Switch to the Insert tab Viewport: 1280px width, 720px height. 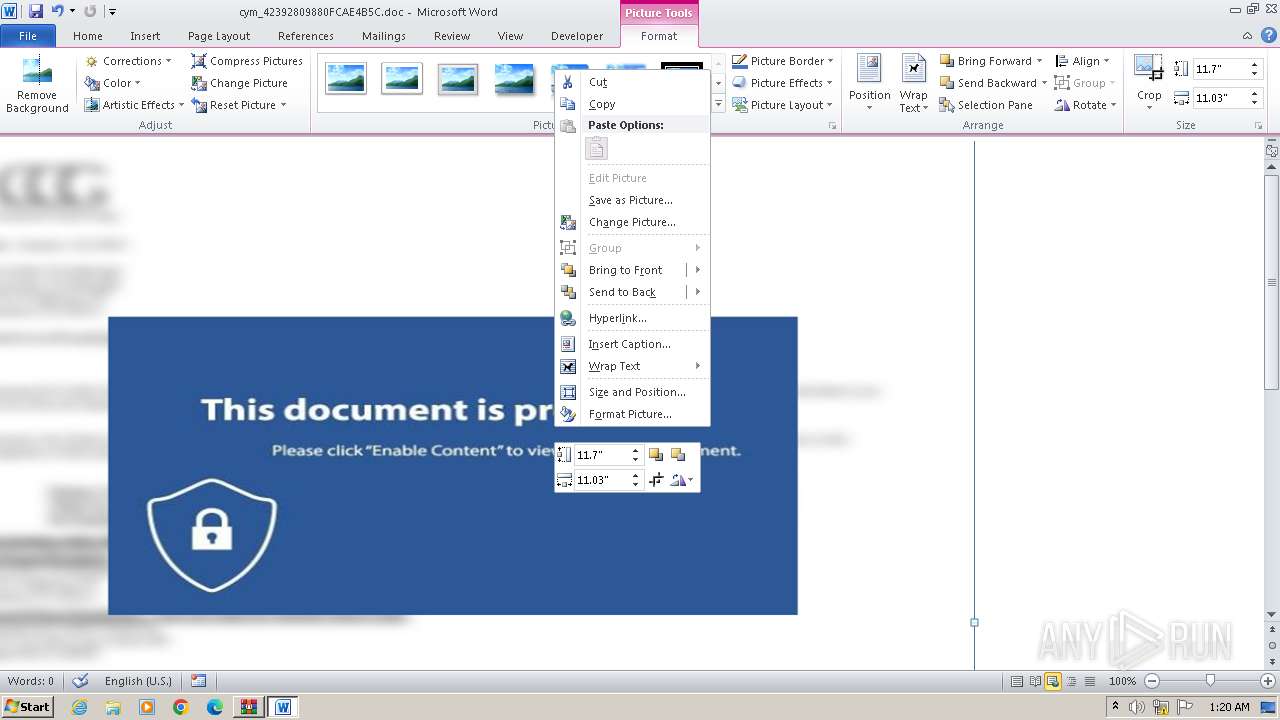pyautogui.click(x=145, y=36)
